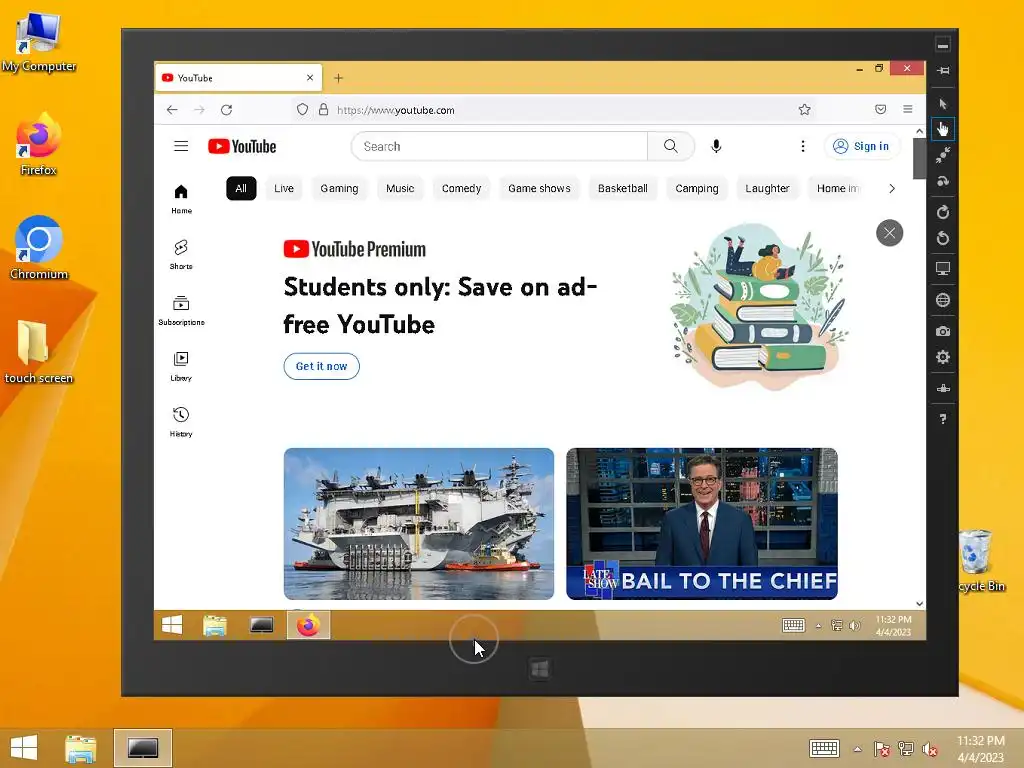Screen dimensions: 1024x768
Task: Go back in Firefox
Action: (172, 110)
